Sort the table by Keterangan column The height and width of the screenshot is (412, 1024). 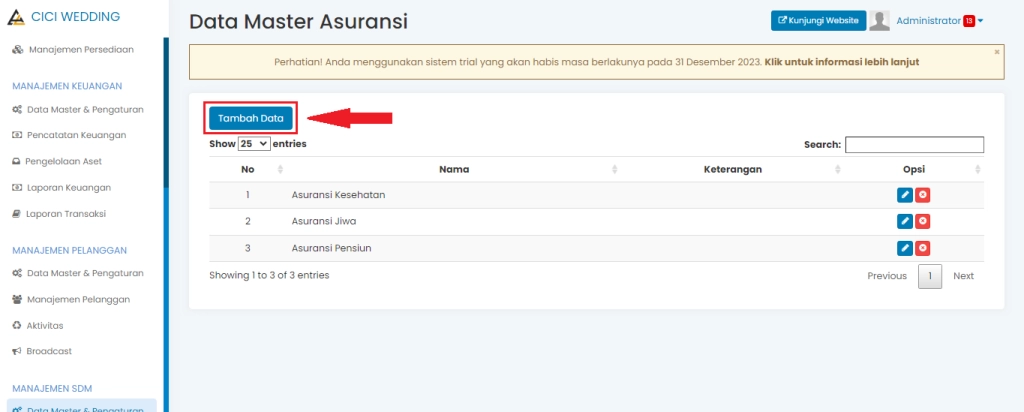[733, 169]
